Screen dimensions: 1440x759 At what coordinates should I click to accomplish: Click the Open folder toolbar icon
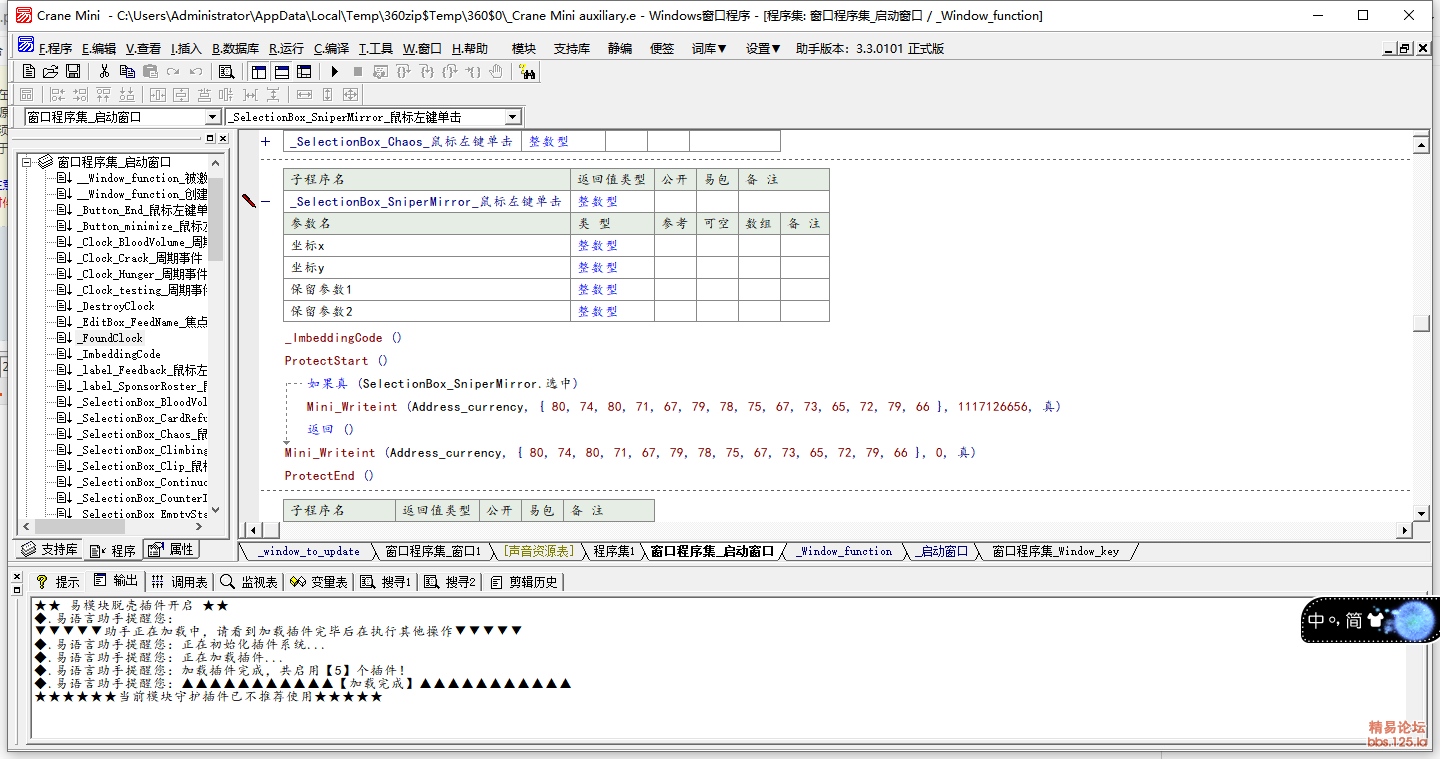(50, 71)
